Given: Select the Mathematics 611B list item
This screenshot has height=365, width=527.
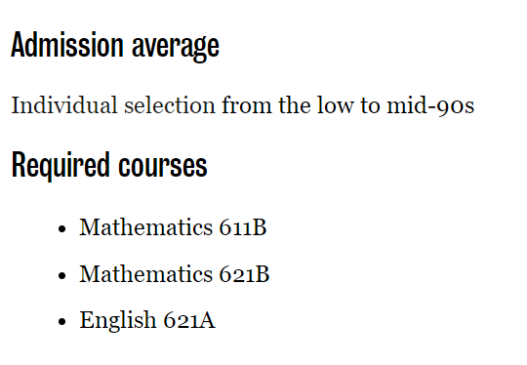Looking at the screenshot, I should point(173,227).
